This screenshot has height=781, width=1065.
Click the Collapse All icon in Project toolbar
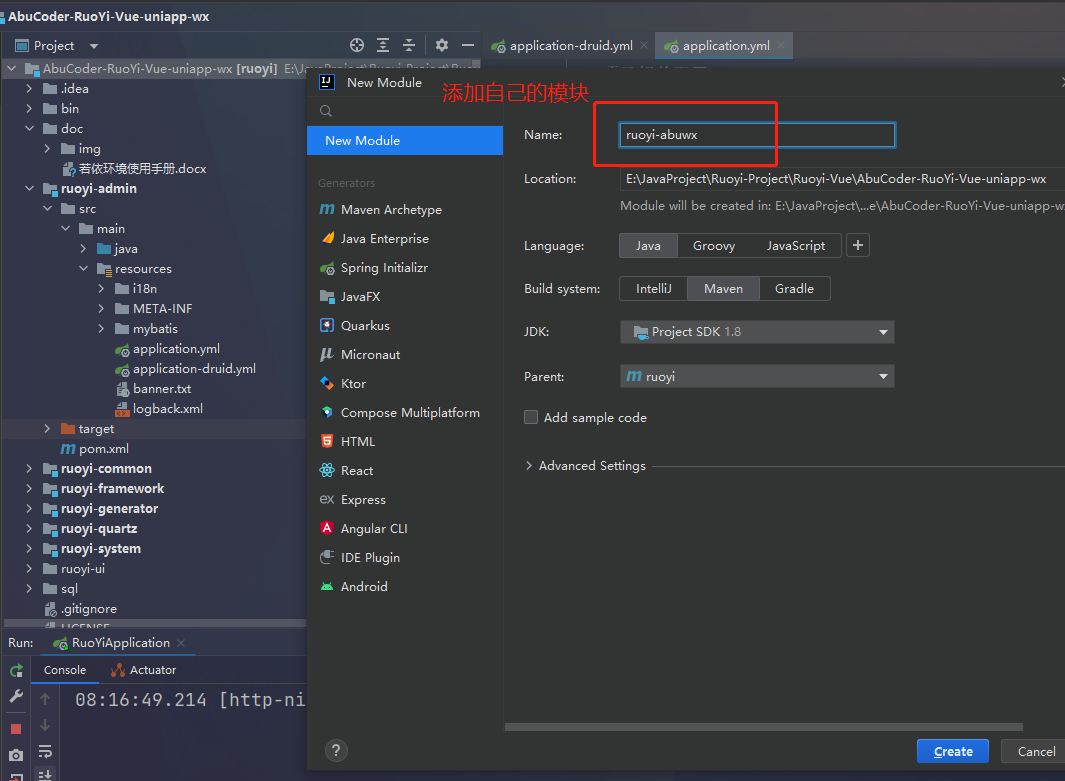(409, 46)
